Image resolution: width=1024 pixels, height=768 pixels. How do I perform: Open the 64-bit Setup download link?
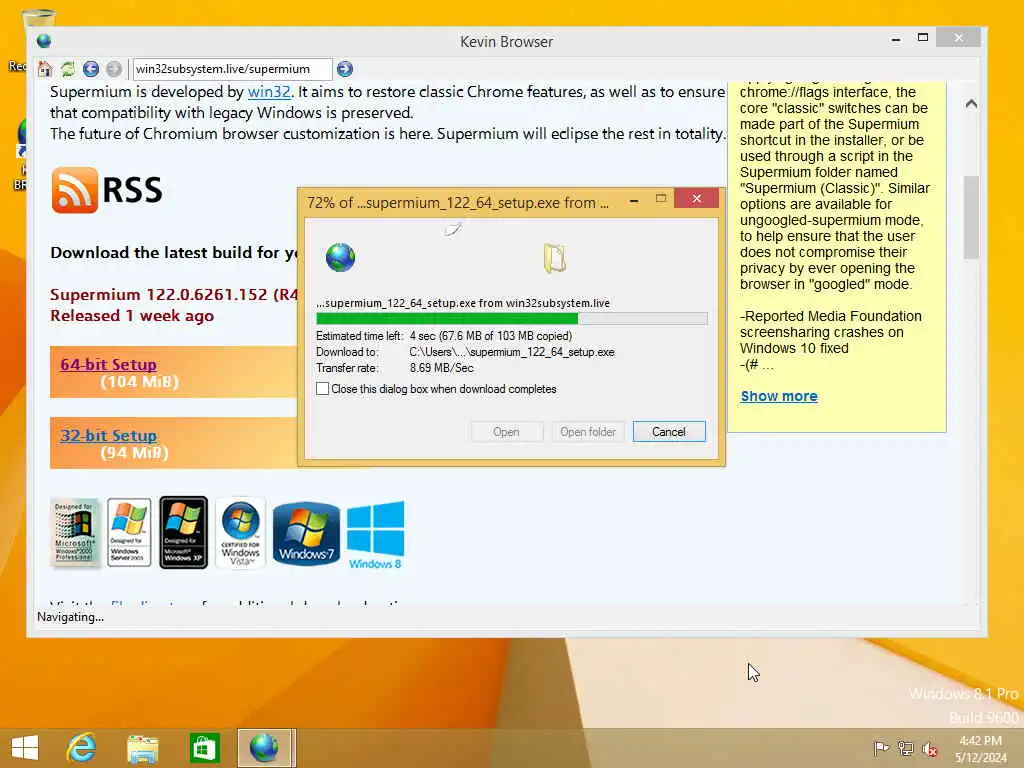tap(108, 364)
